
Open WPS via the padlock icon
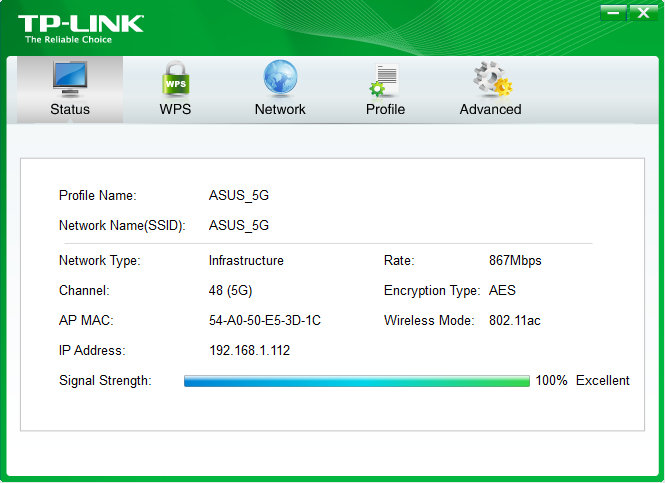click(x=175, y=78)
